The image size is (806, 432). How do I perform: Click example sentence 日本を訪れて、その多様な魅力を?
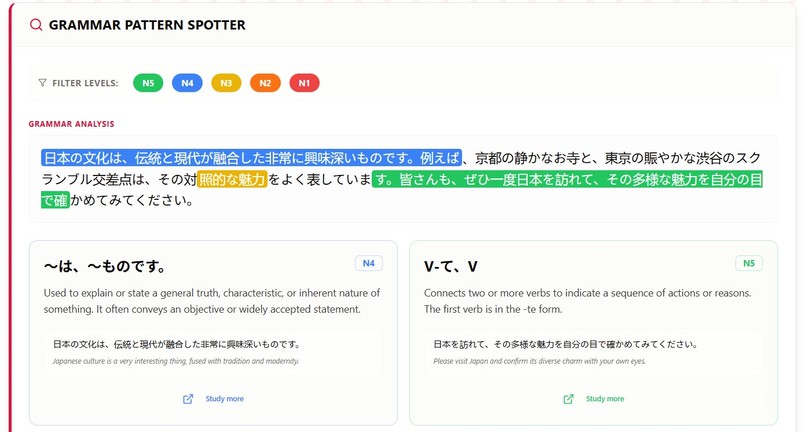(565, 344)
